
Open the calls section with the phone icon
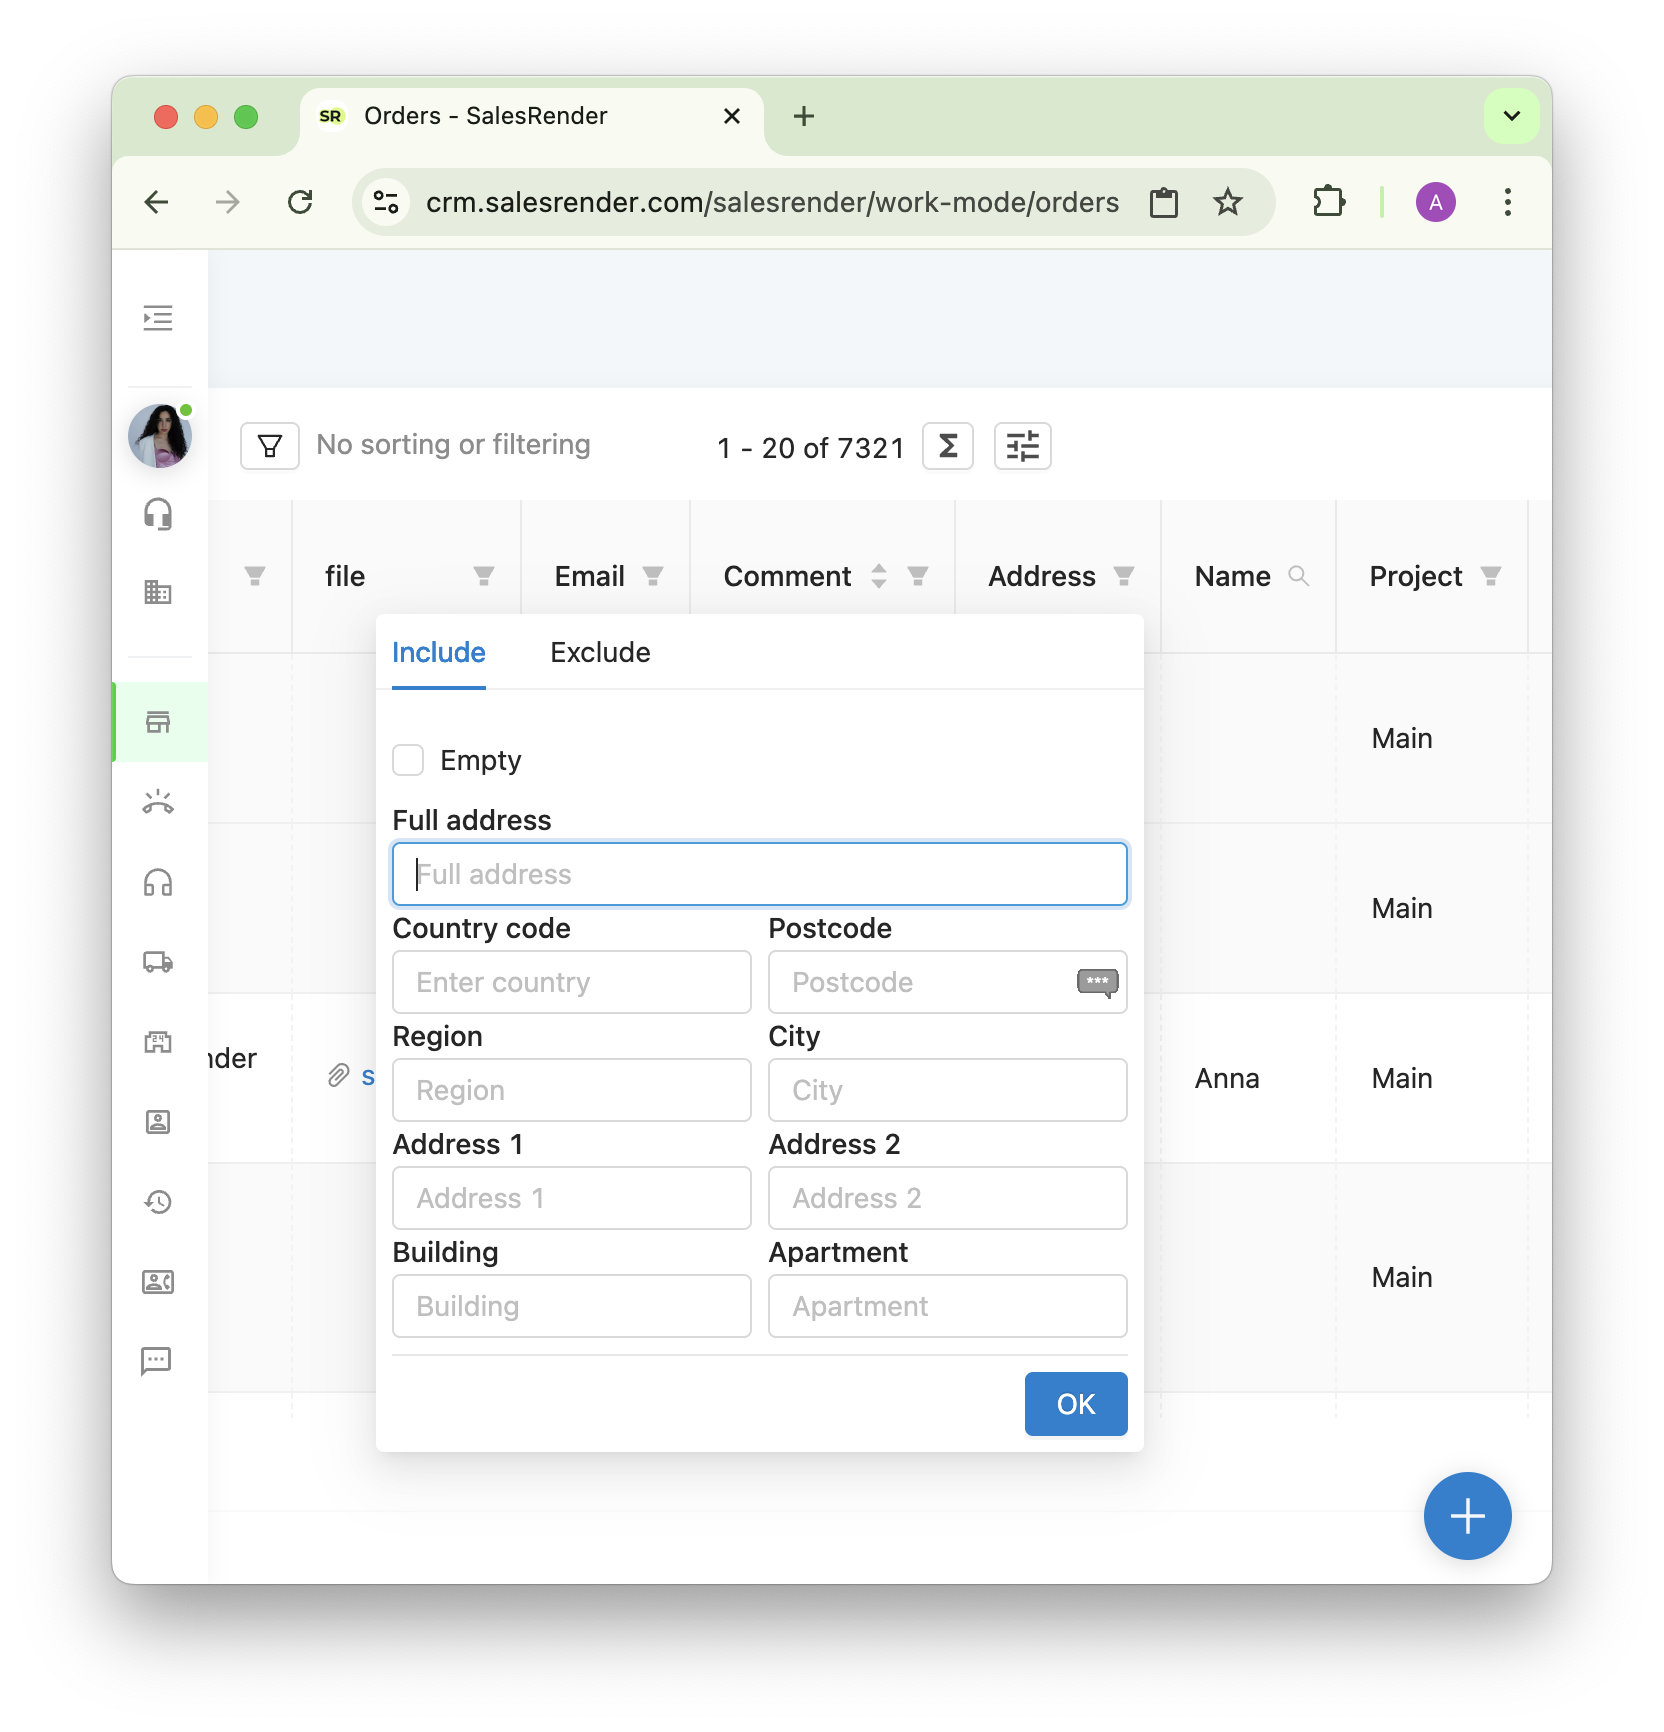pyautogui.click(x=158, y=800)
